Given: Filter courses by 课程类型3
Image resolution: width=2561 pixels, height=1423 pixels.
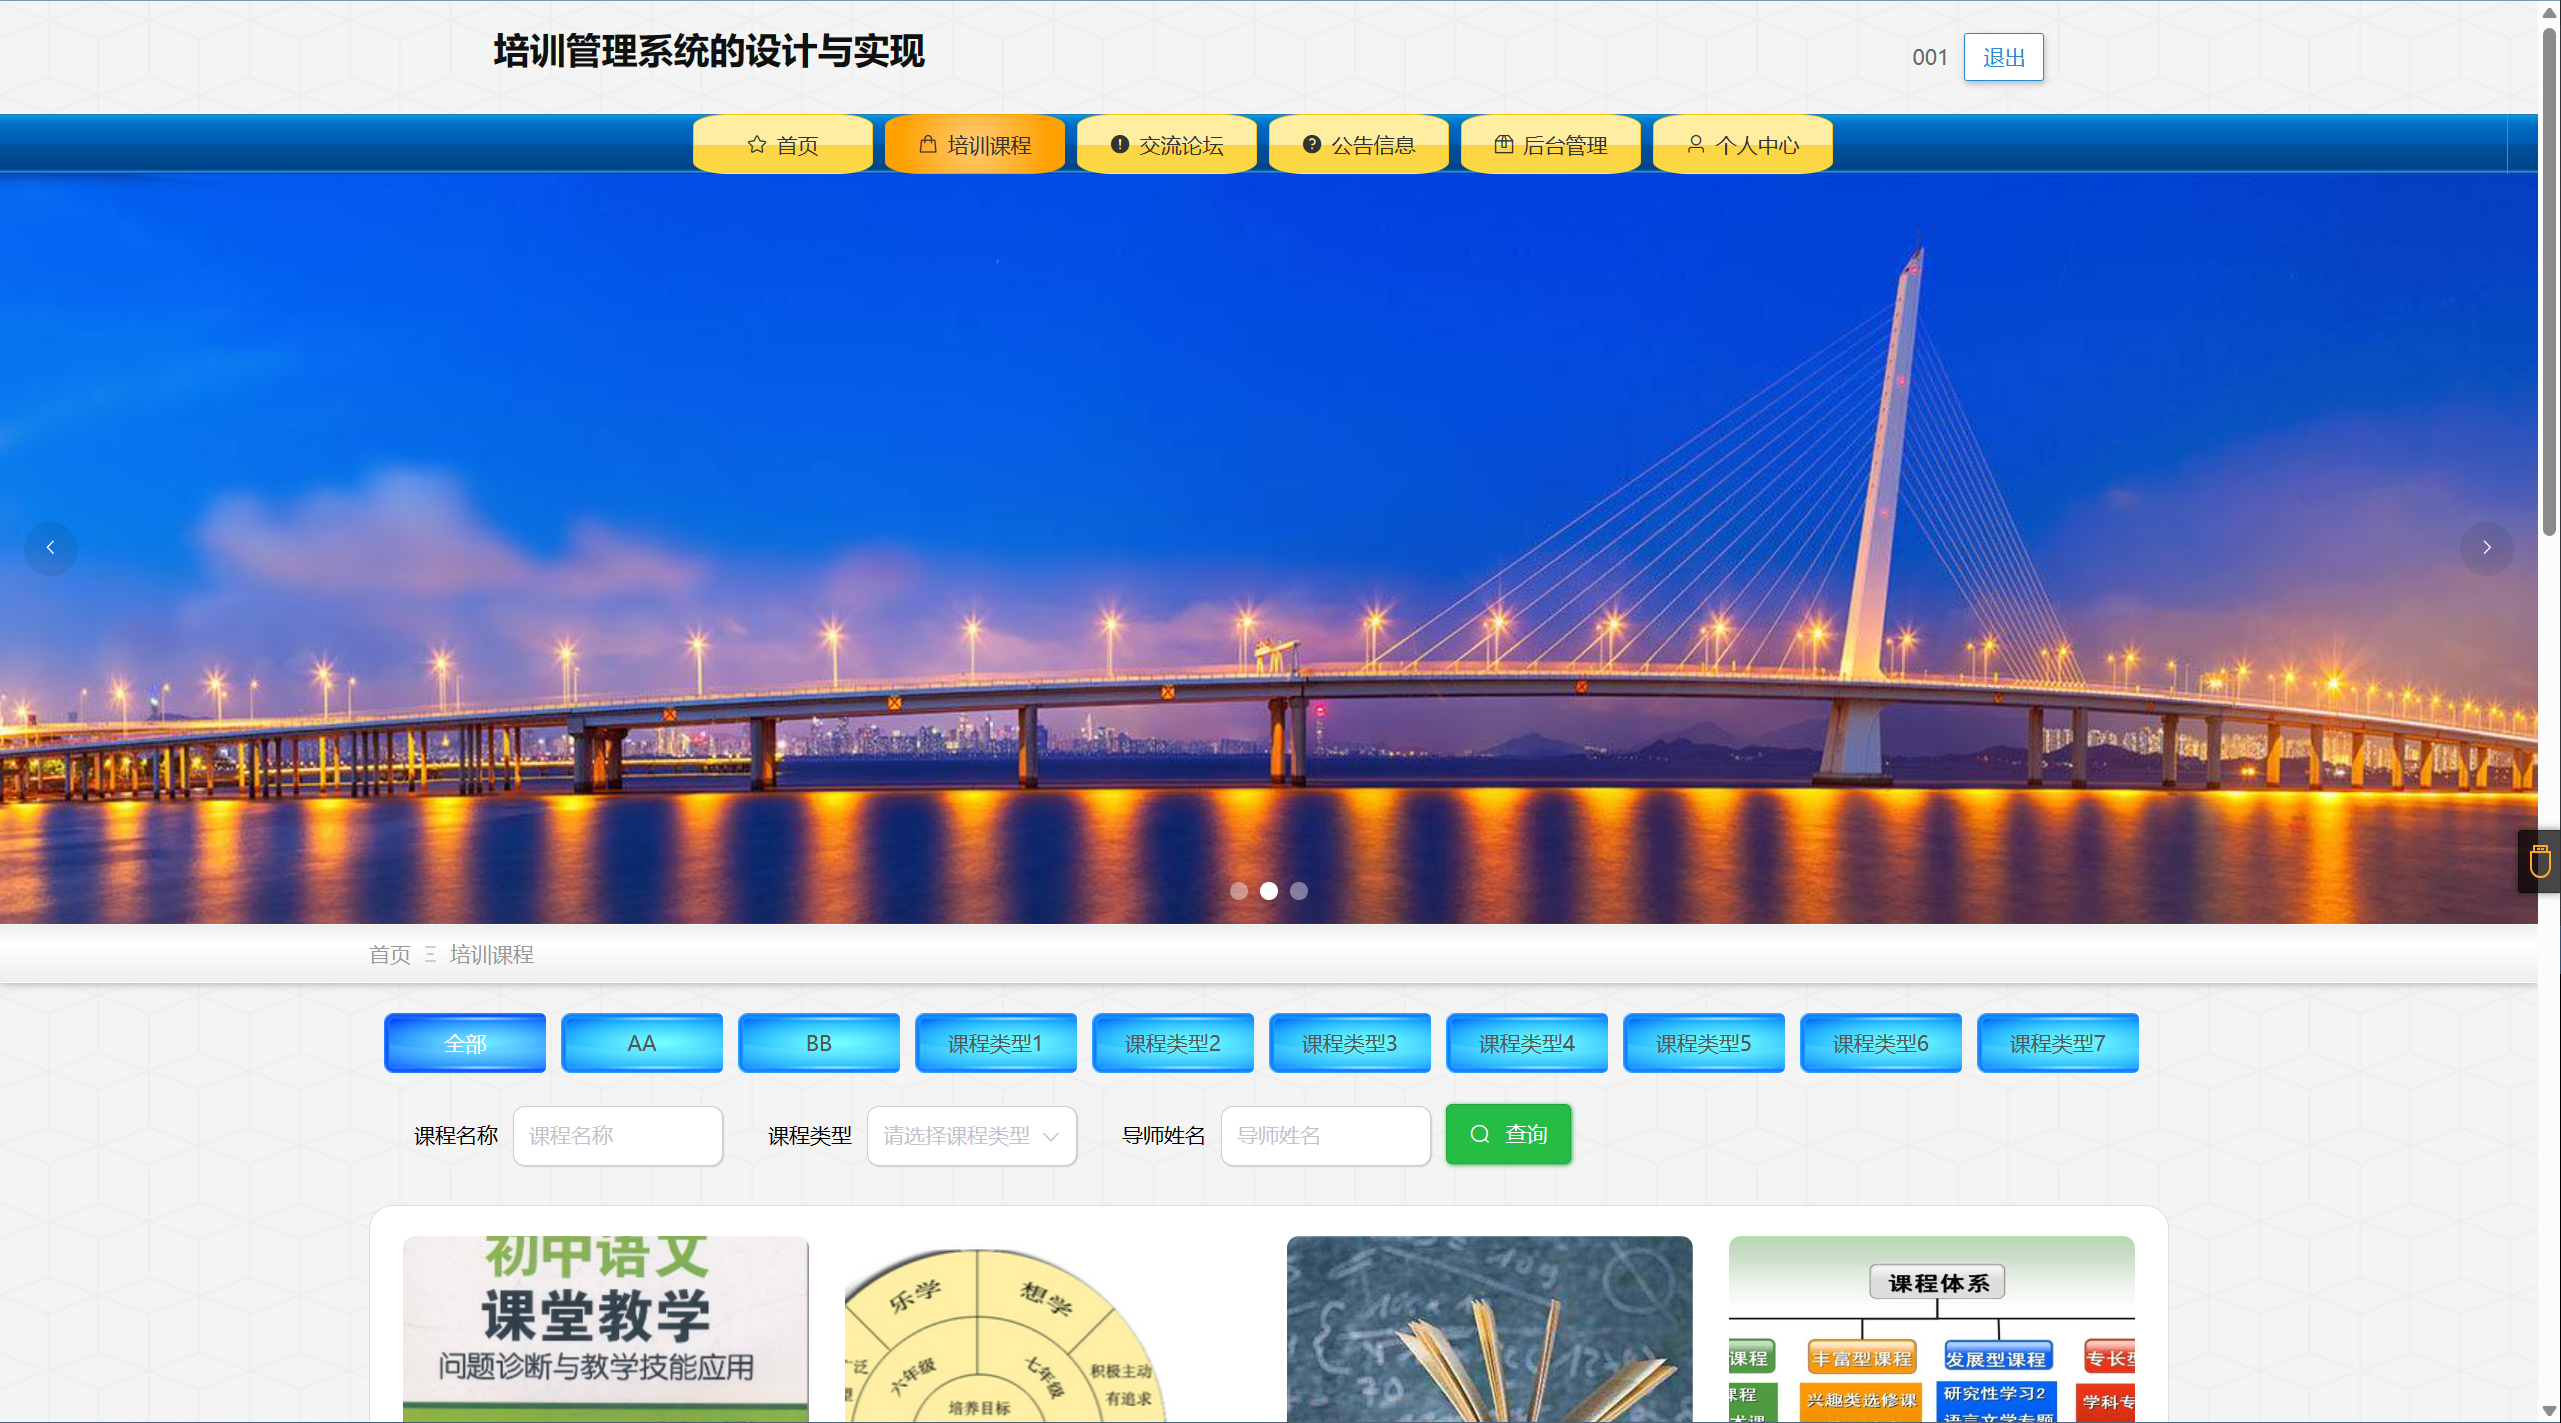Looking at the screenshot, I should click(x=1350, y=1043).
